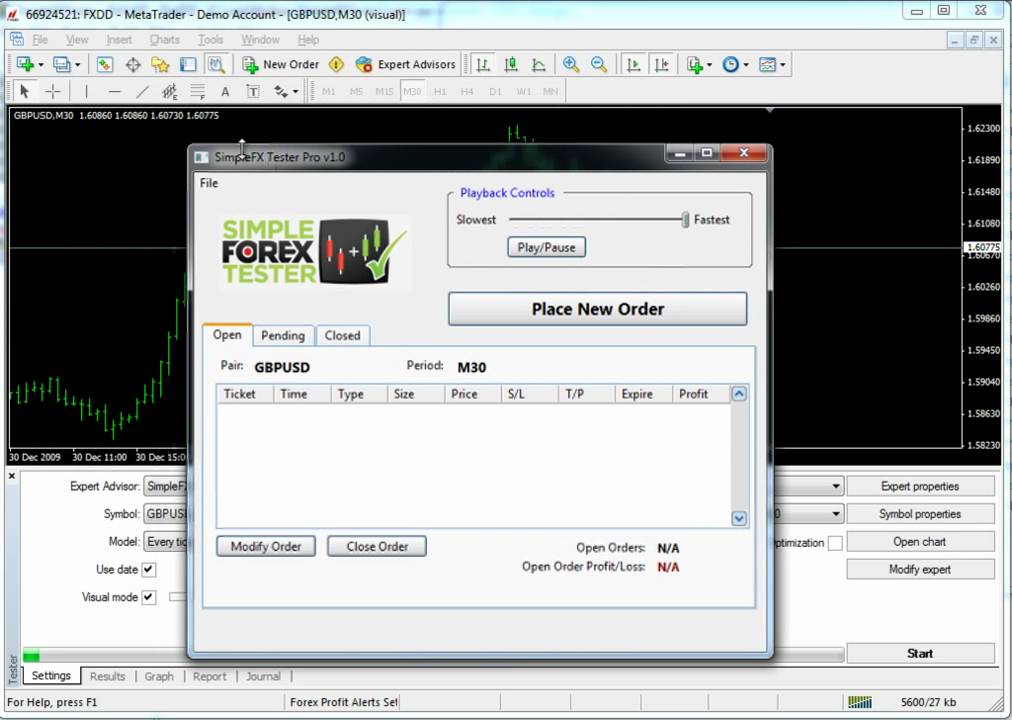Select the text 'A' drawing tool
Image resolution: width=1012 pixels, height=720 pixels.
point(225,92)
